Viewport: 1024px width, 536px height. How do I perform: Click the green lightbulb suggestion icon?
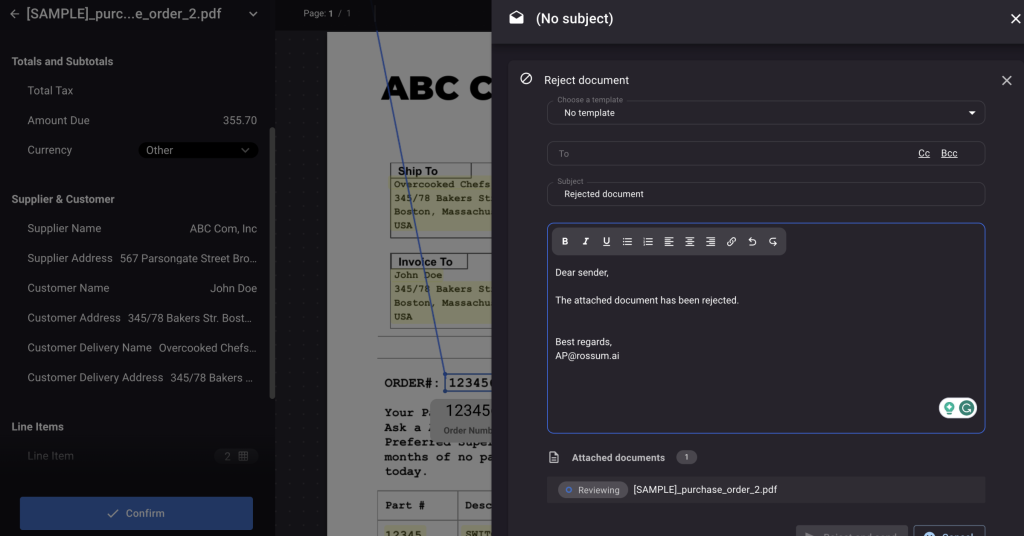coord(949,408)
